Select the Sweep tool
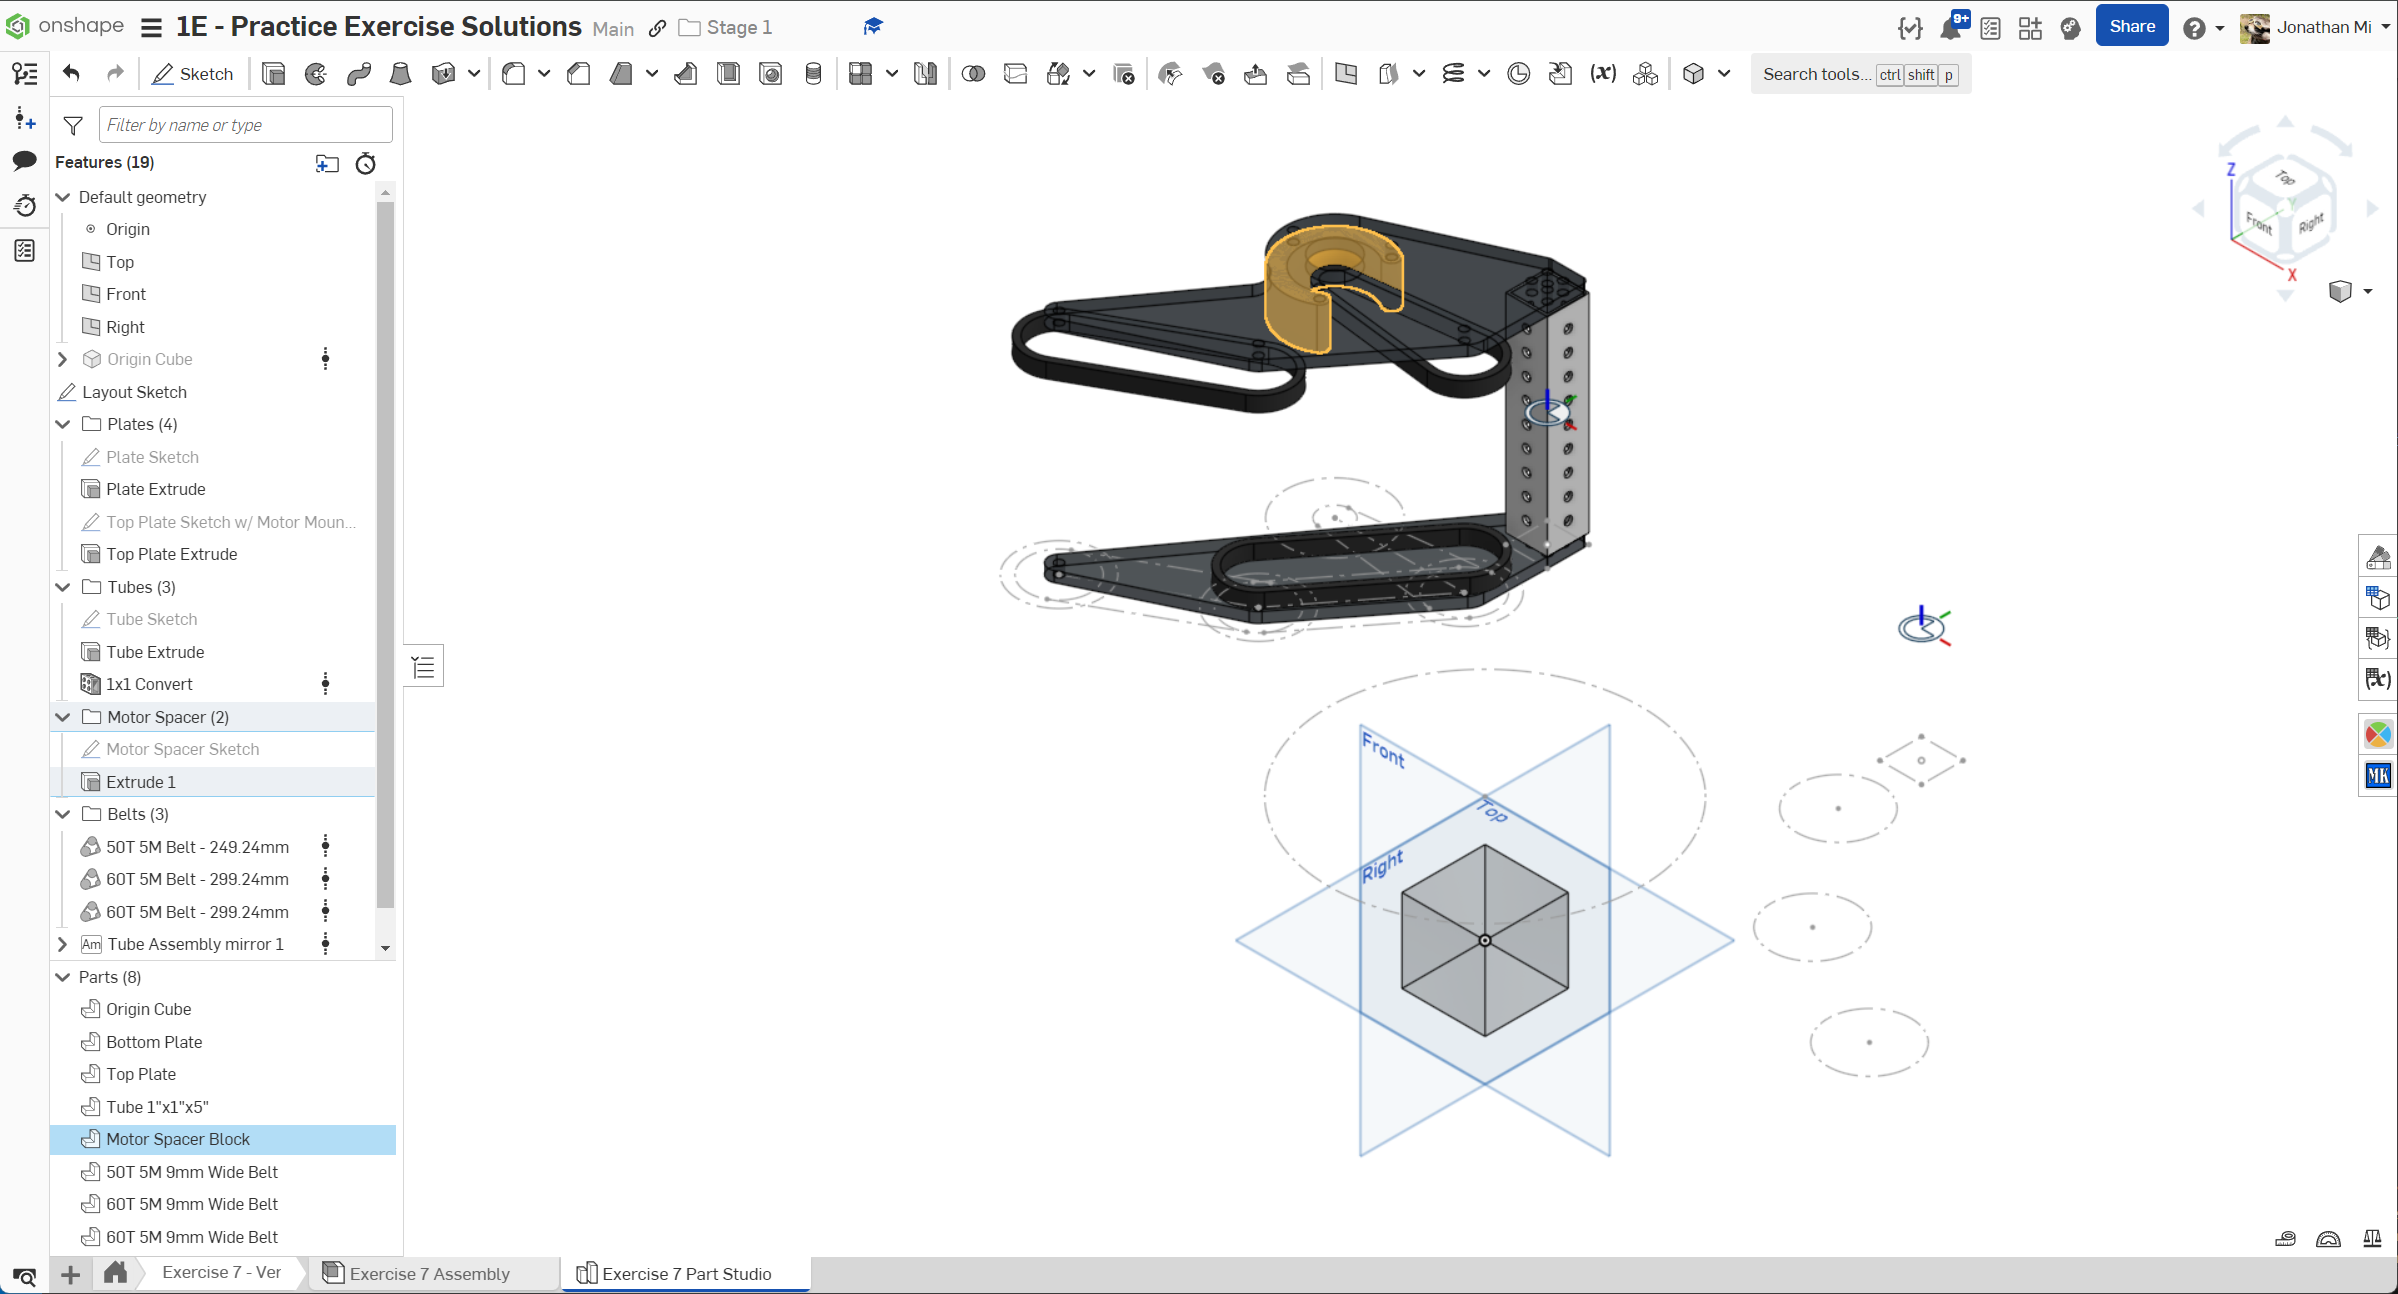The height and width of the screenshot is (1294, 2398). point(359,74)
